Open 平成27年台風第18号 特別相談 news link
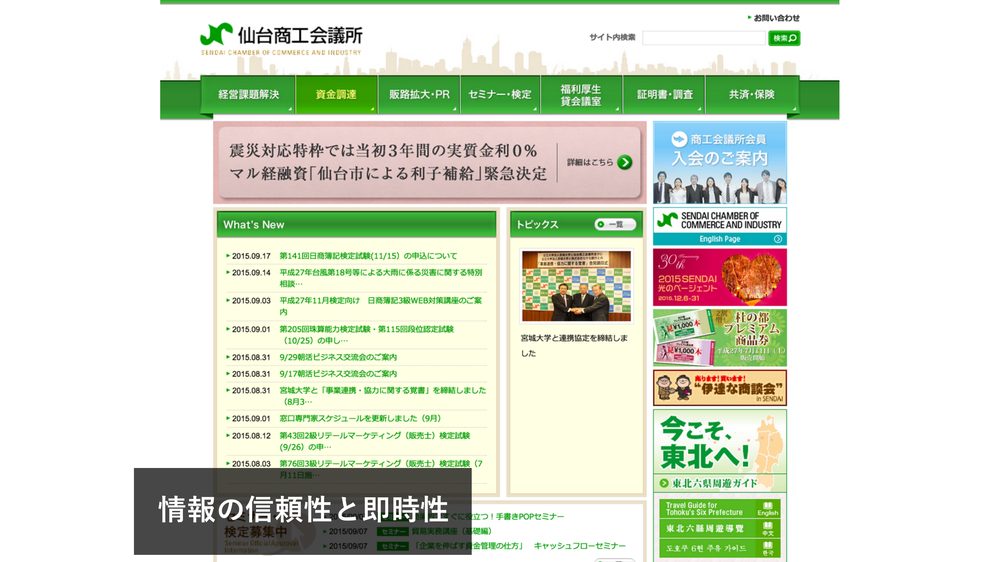 (381, 278)
